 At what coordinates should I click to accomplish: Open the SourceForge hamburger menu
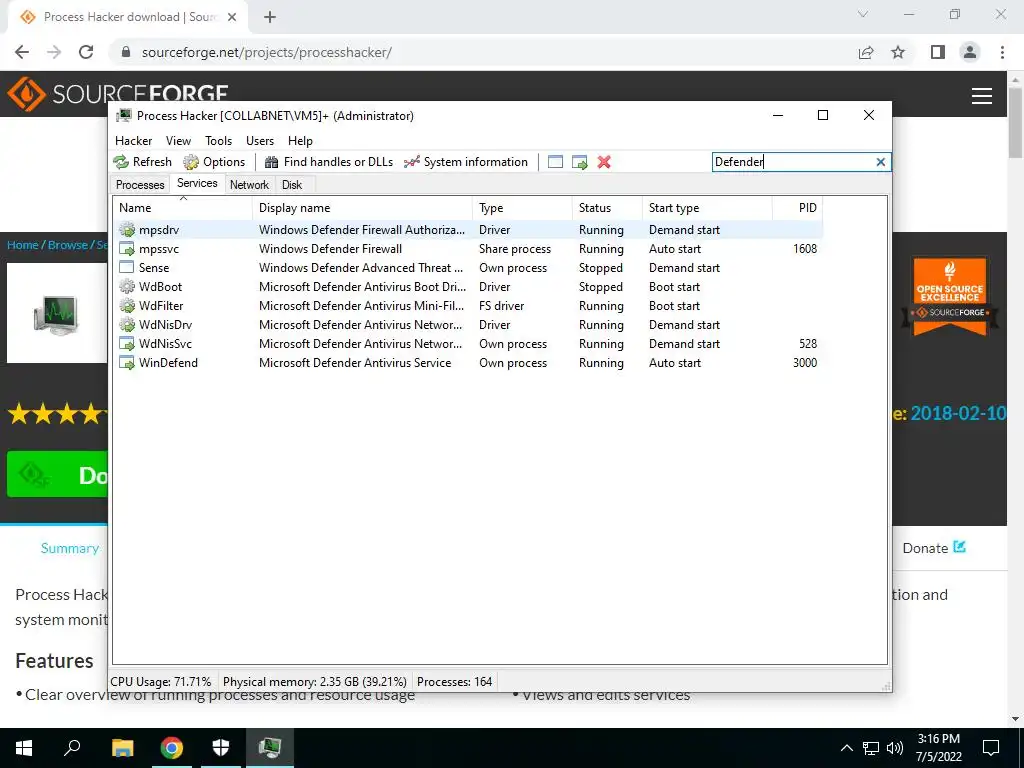point(982,96)
